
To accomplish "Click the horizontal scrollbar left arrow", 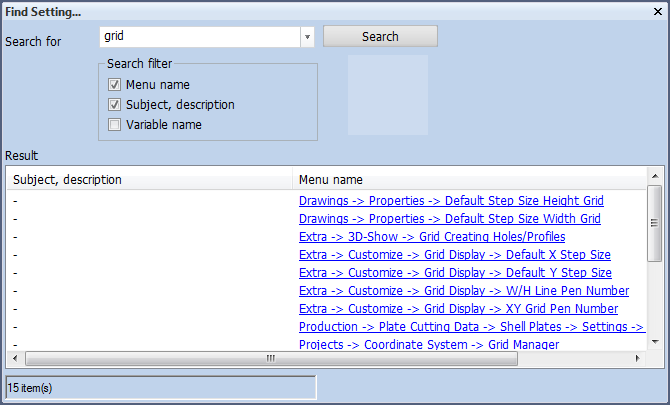I will coord(15,358).
